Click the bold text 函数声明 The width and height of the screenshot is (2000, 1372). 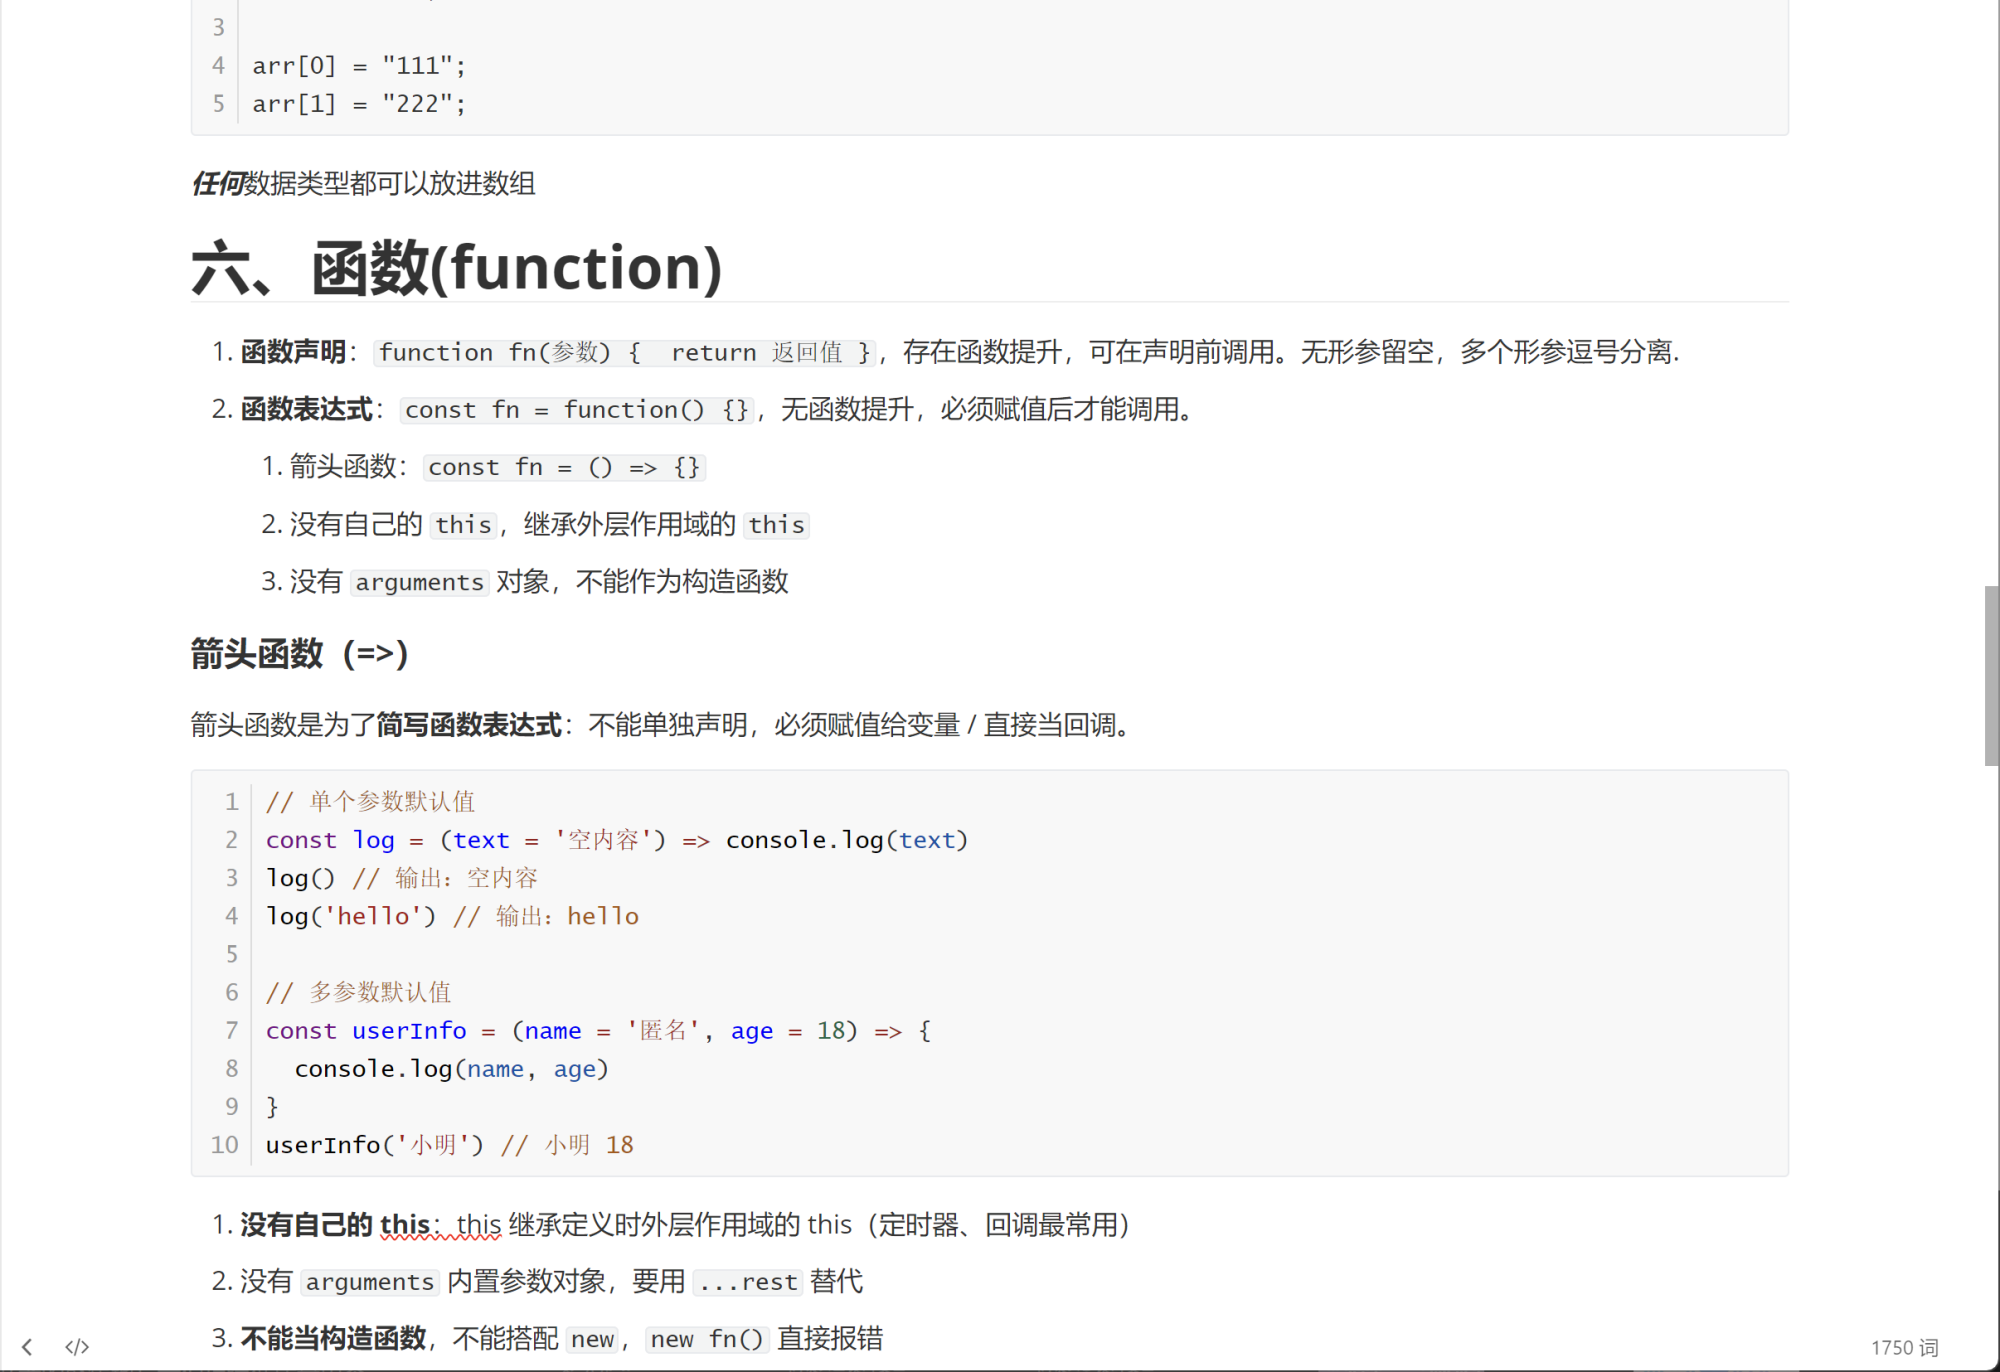[x=293, y=352]
